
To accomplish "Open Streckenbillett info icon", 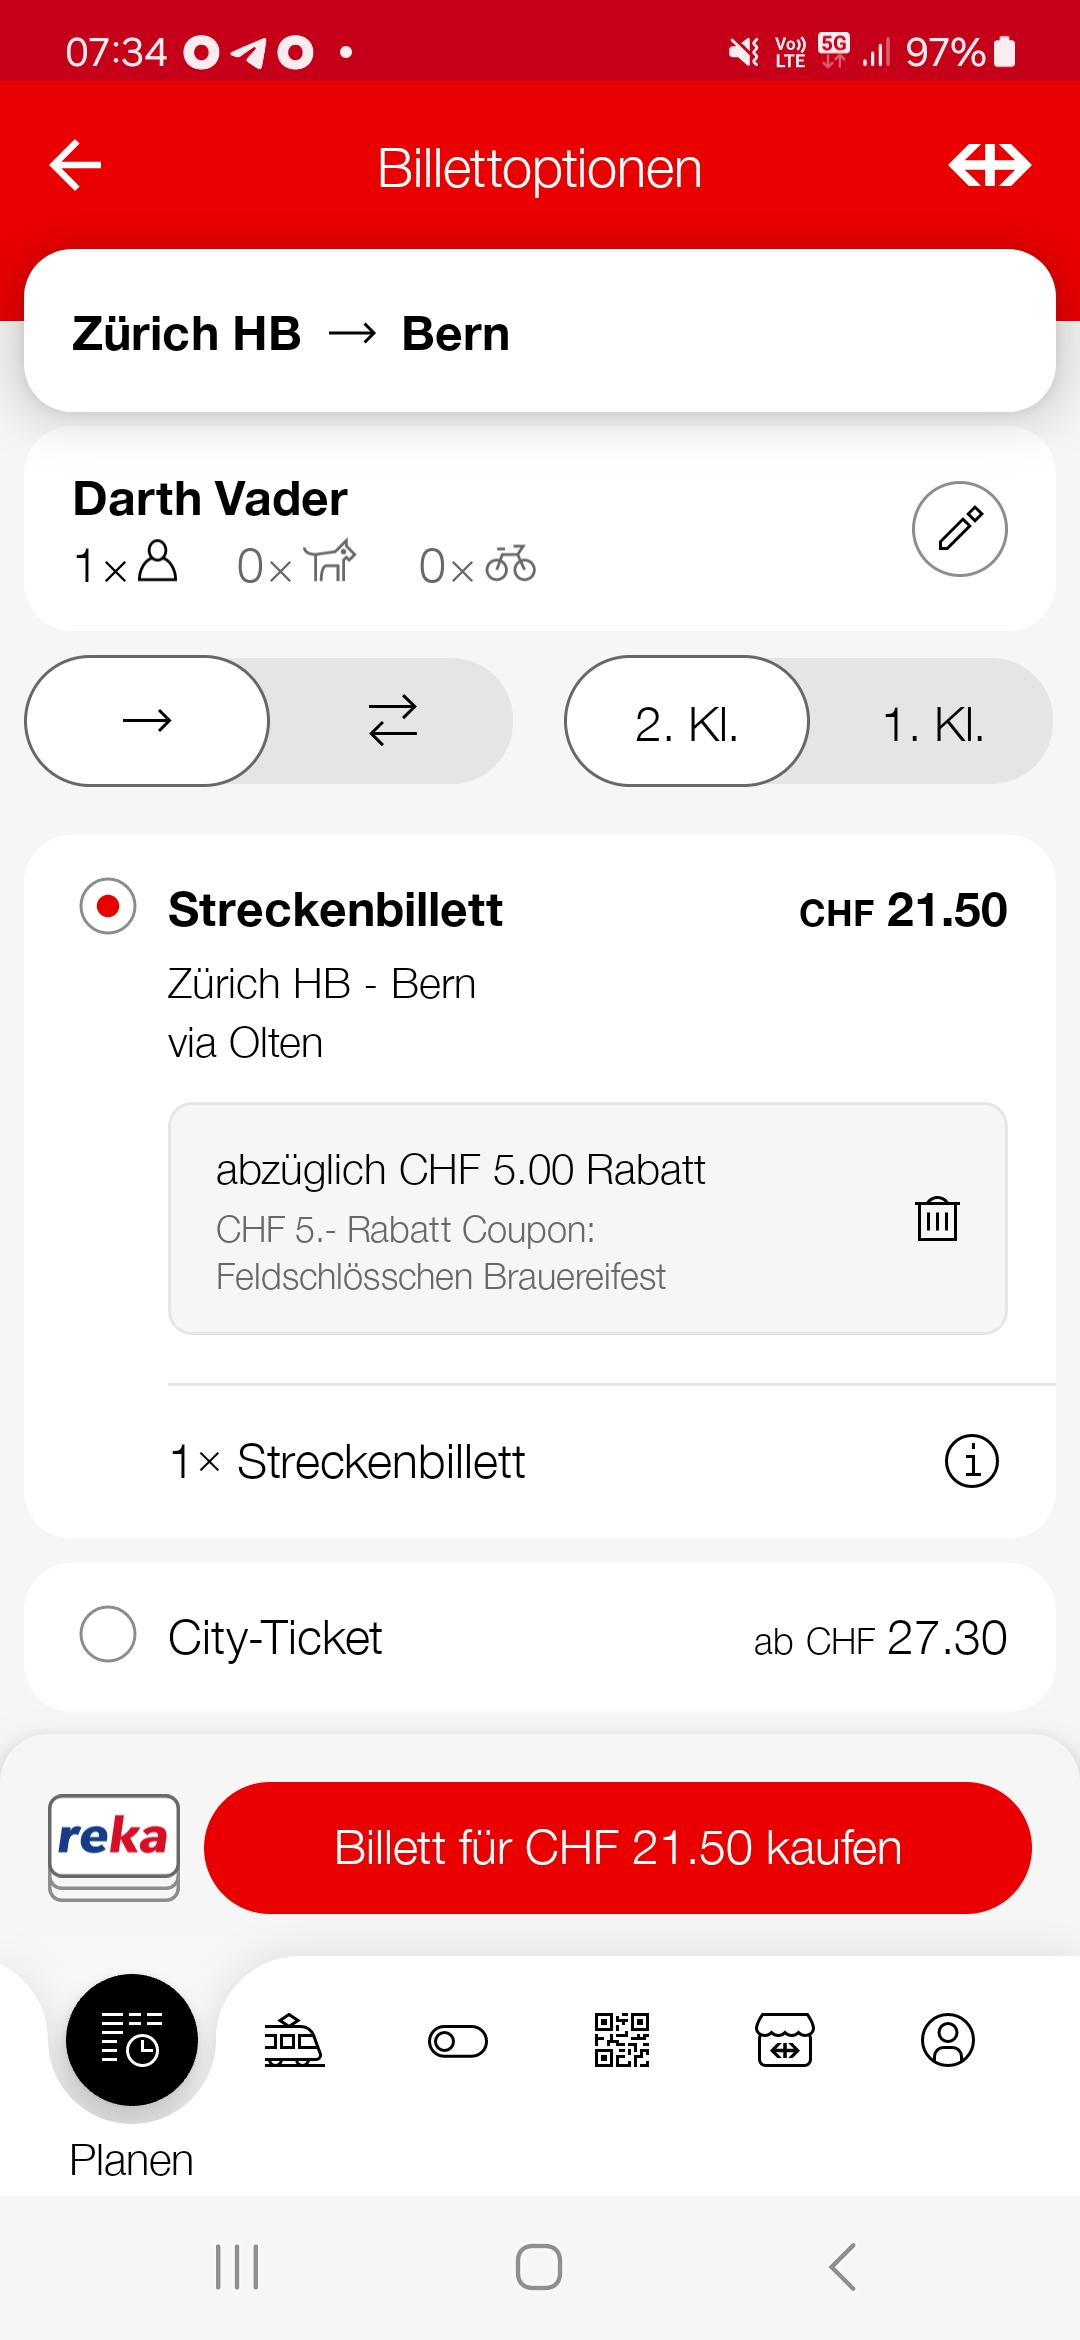I will click(x=971, y=1461).
